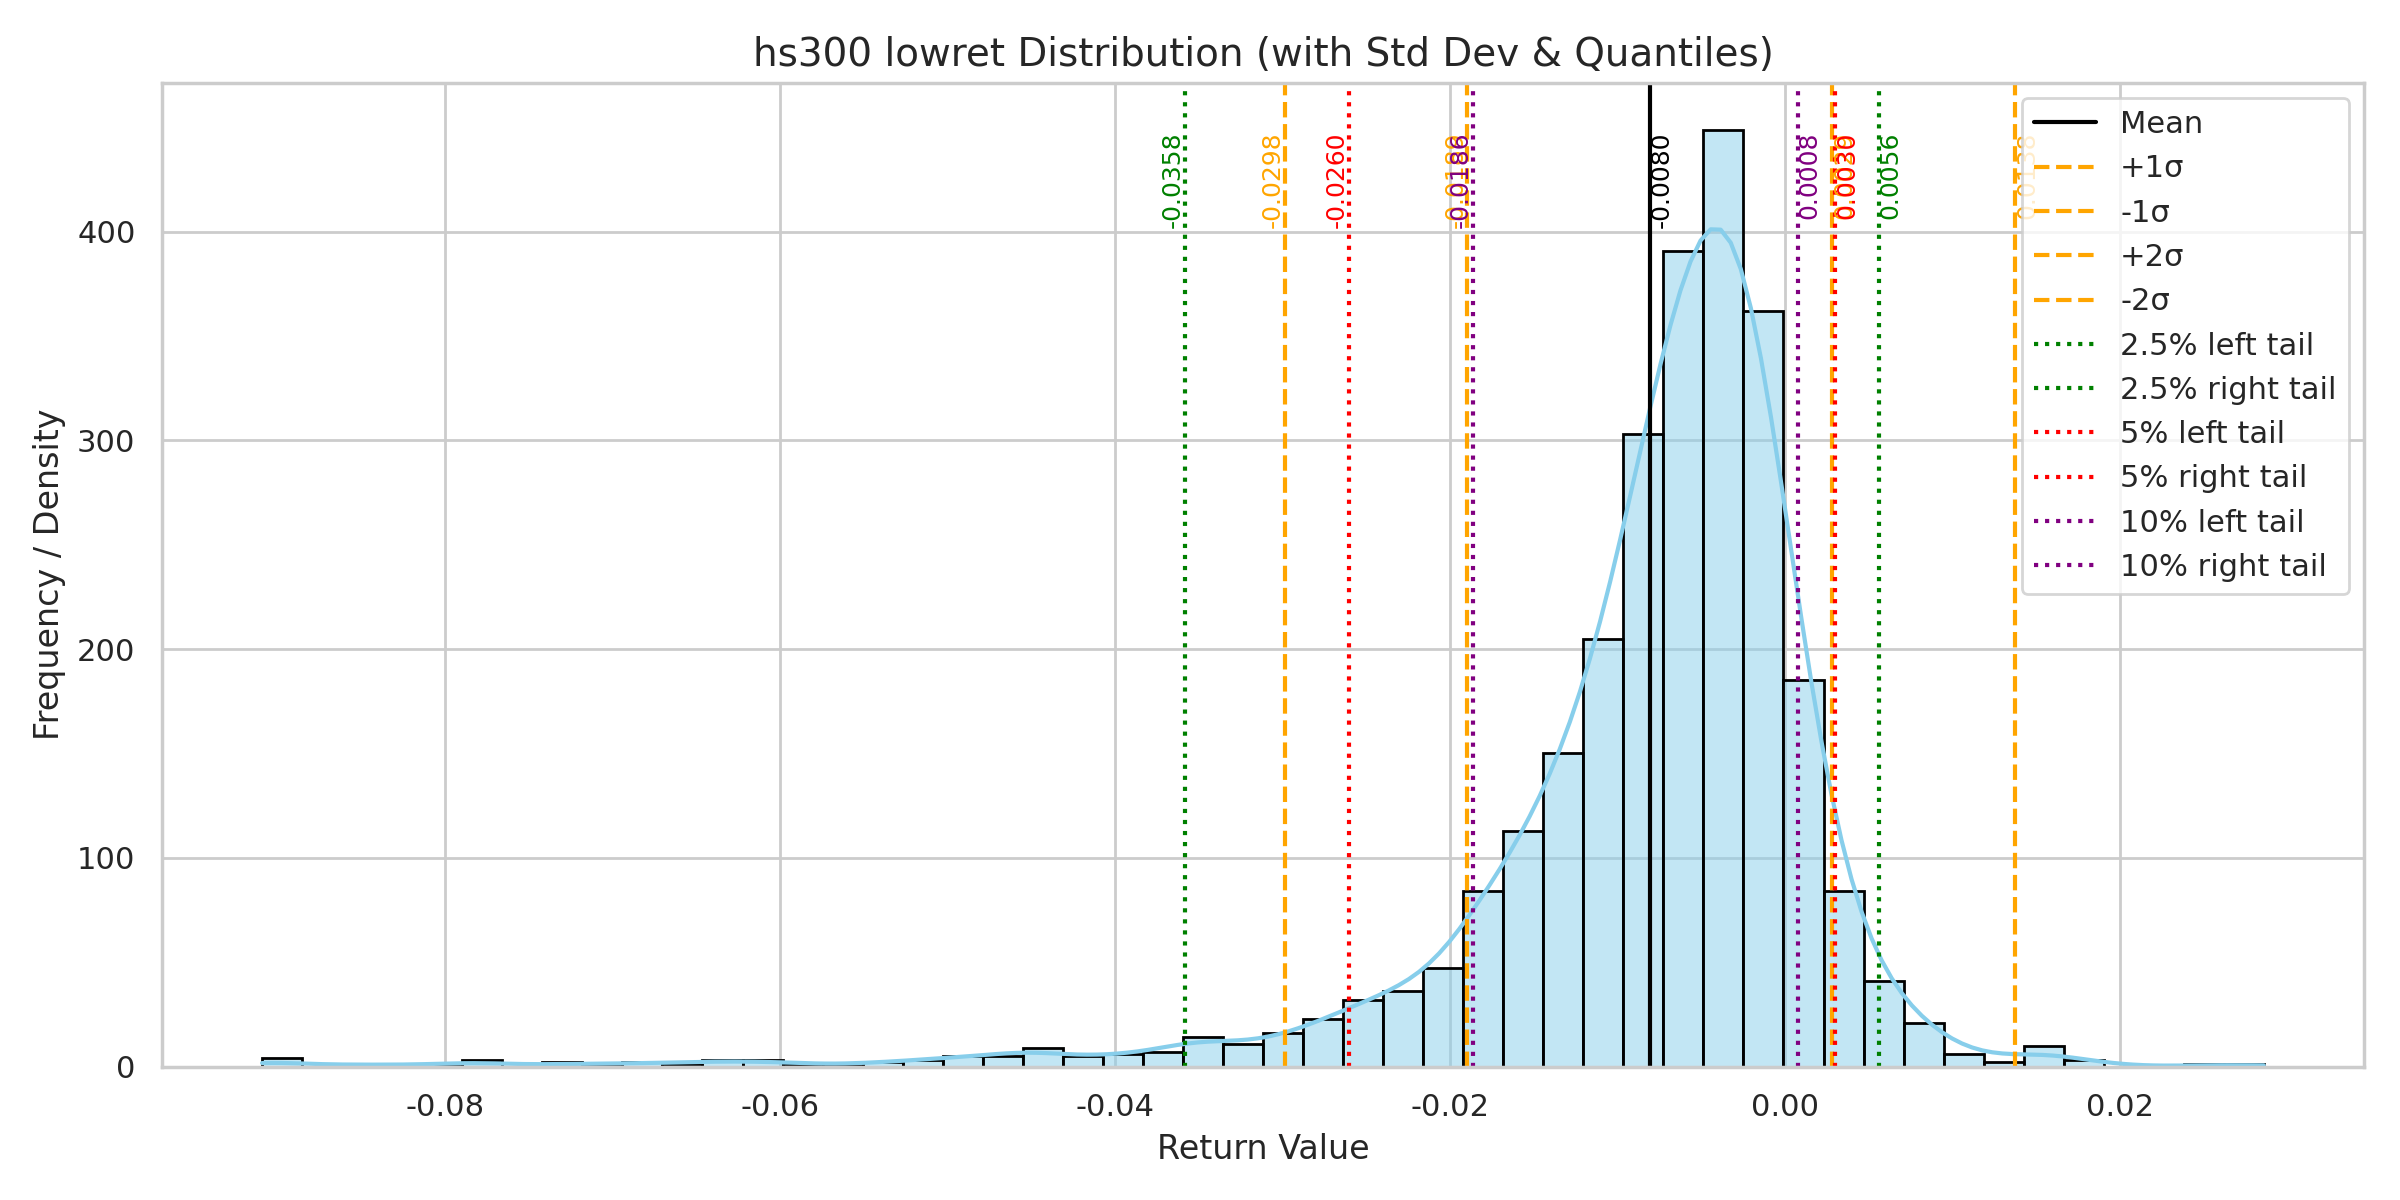
Task: Select the 2.5% left tail legend label
Action: point(2216,345)
